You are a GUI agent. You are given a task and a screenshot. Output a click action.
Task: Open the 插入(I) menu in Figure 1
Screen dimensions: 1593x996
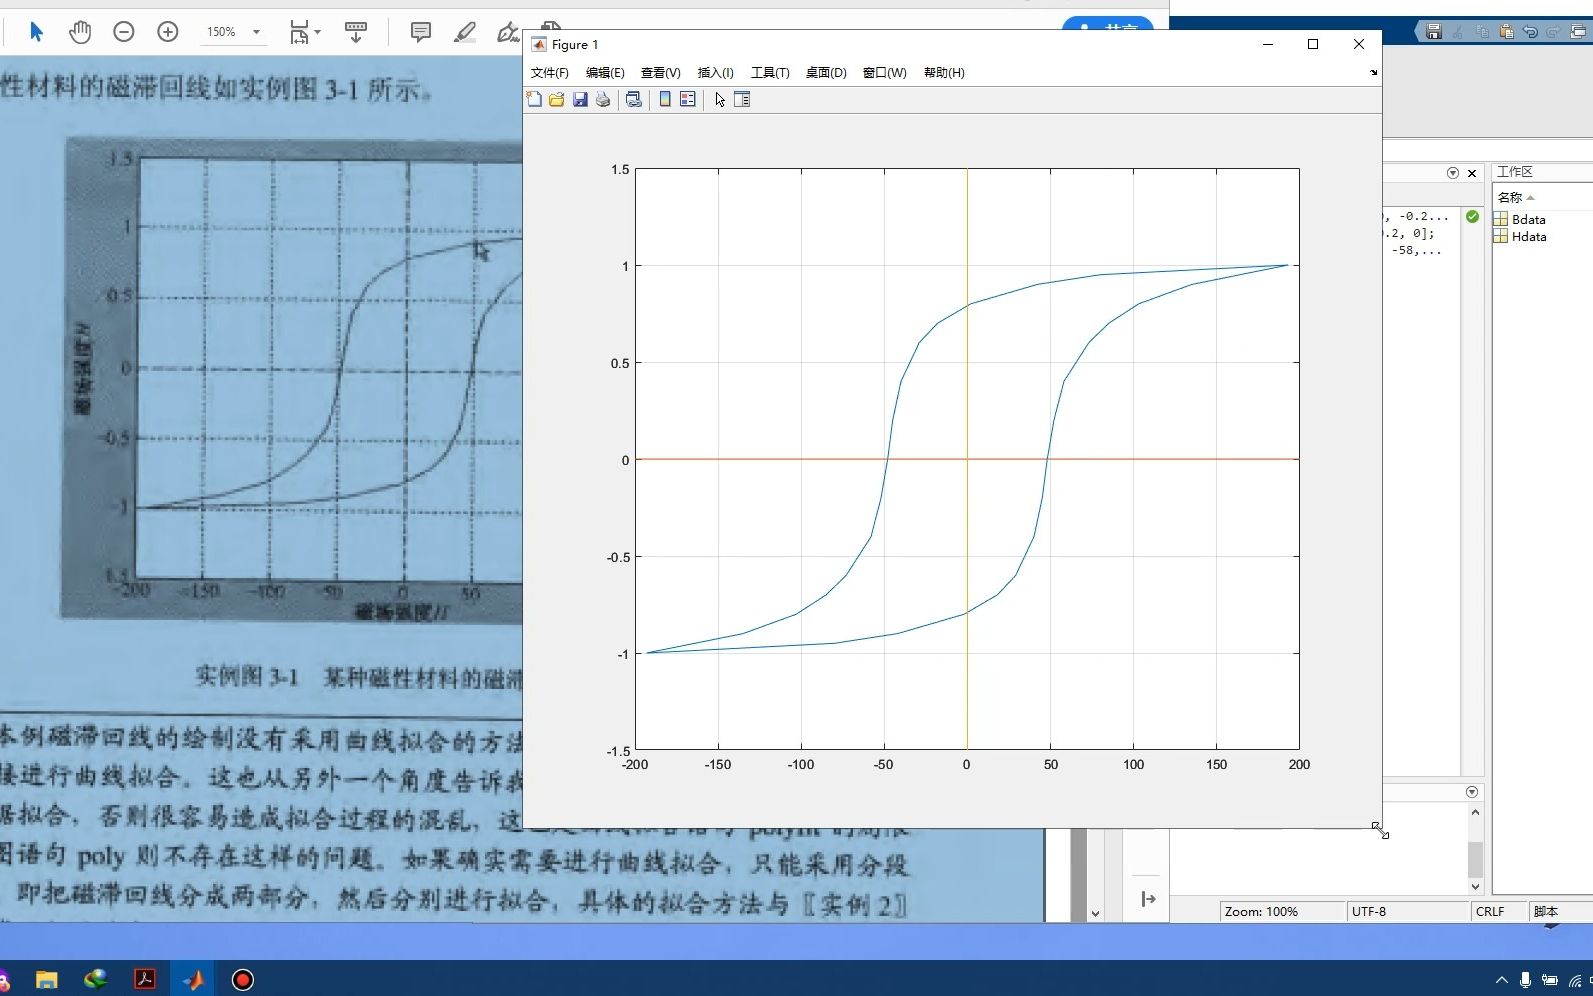click(x=715, y=73)
